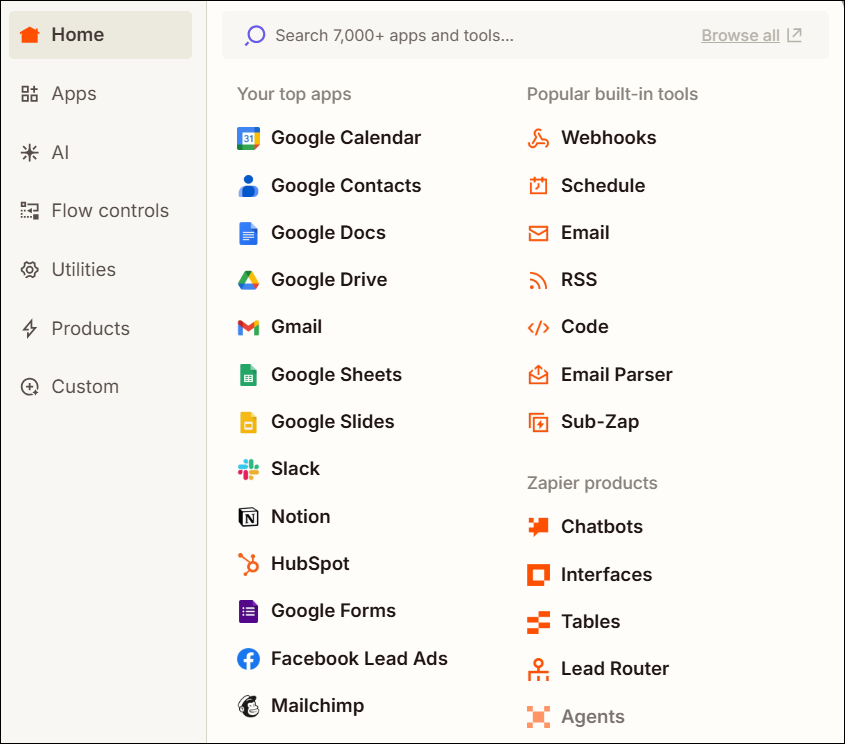
Task: Click the Slack logo icon
Action: (248, 469)
